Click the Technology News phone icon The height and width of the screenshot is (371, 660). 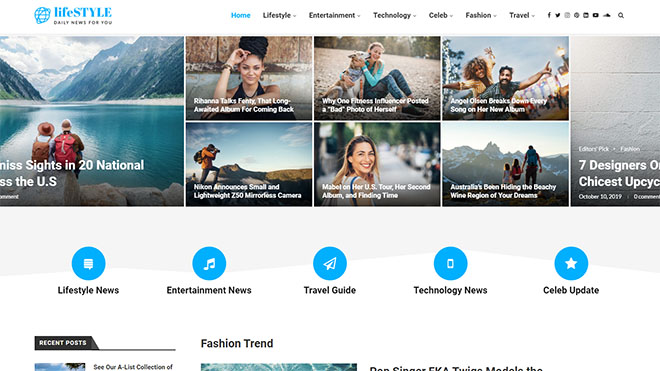tap(450, 263)
